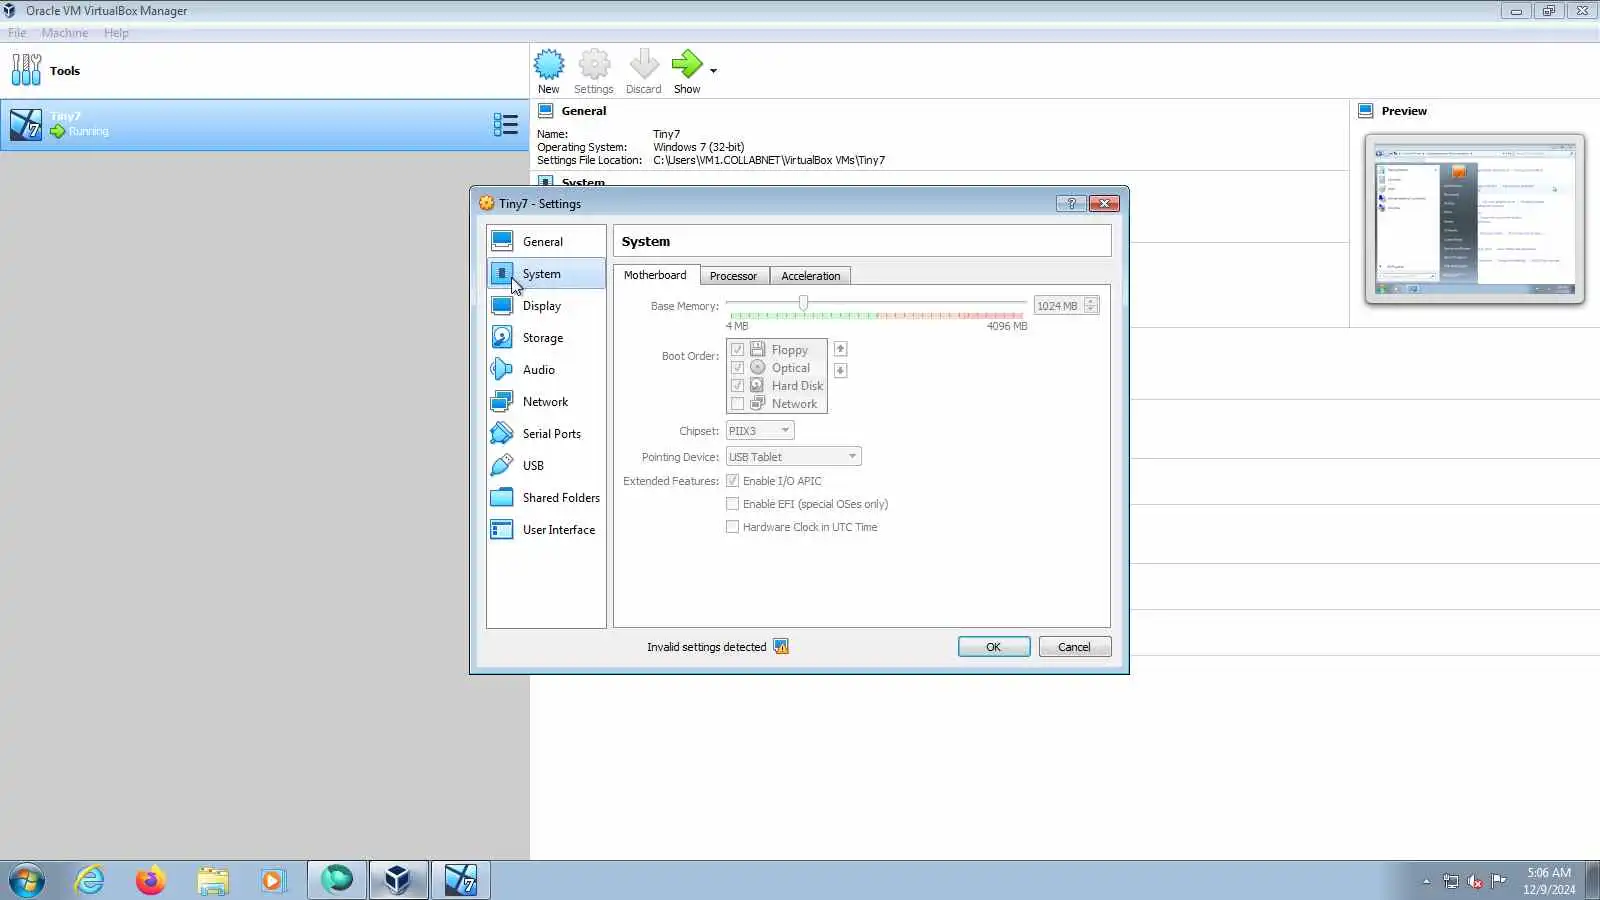Click the Discard toolbar icon
Viewport: 1600px width, 900px height.
(x=644, y=65)
